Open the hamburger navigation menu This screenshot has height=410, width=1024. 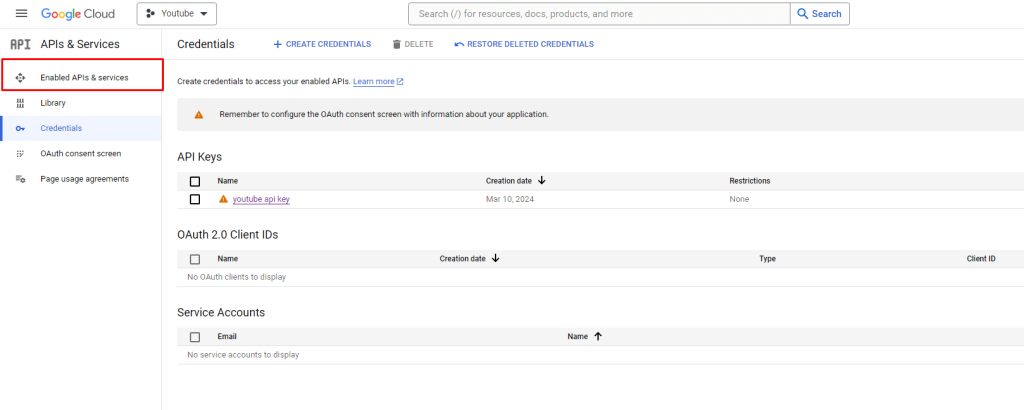pyautogui.click(x=22, y=14)
